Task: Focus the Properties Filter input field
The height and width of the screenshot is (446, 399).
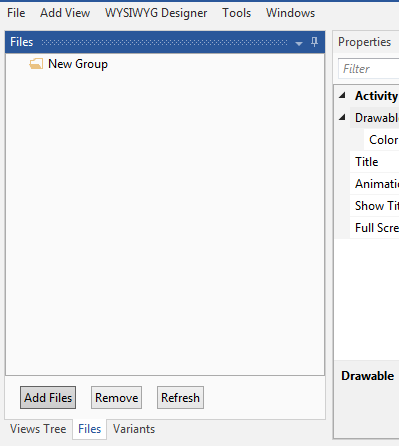Action: pos(368,69)
